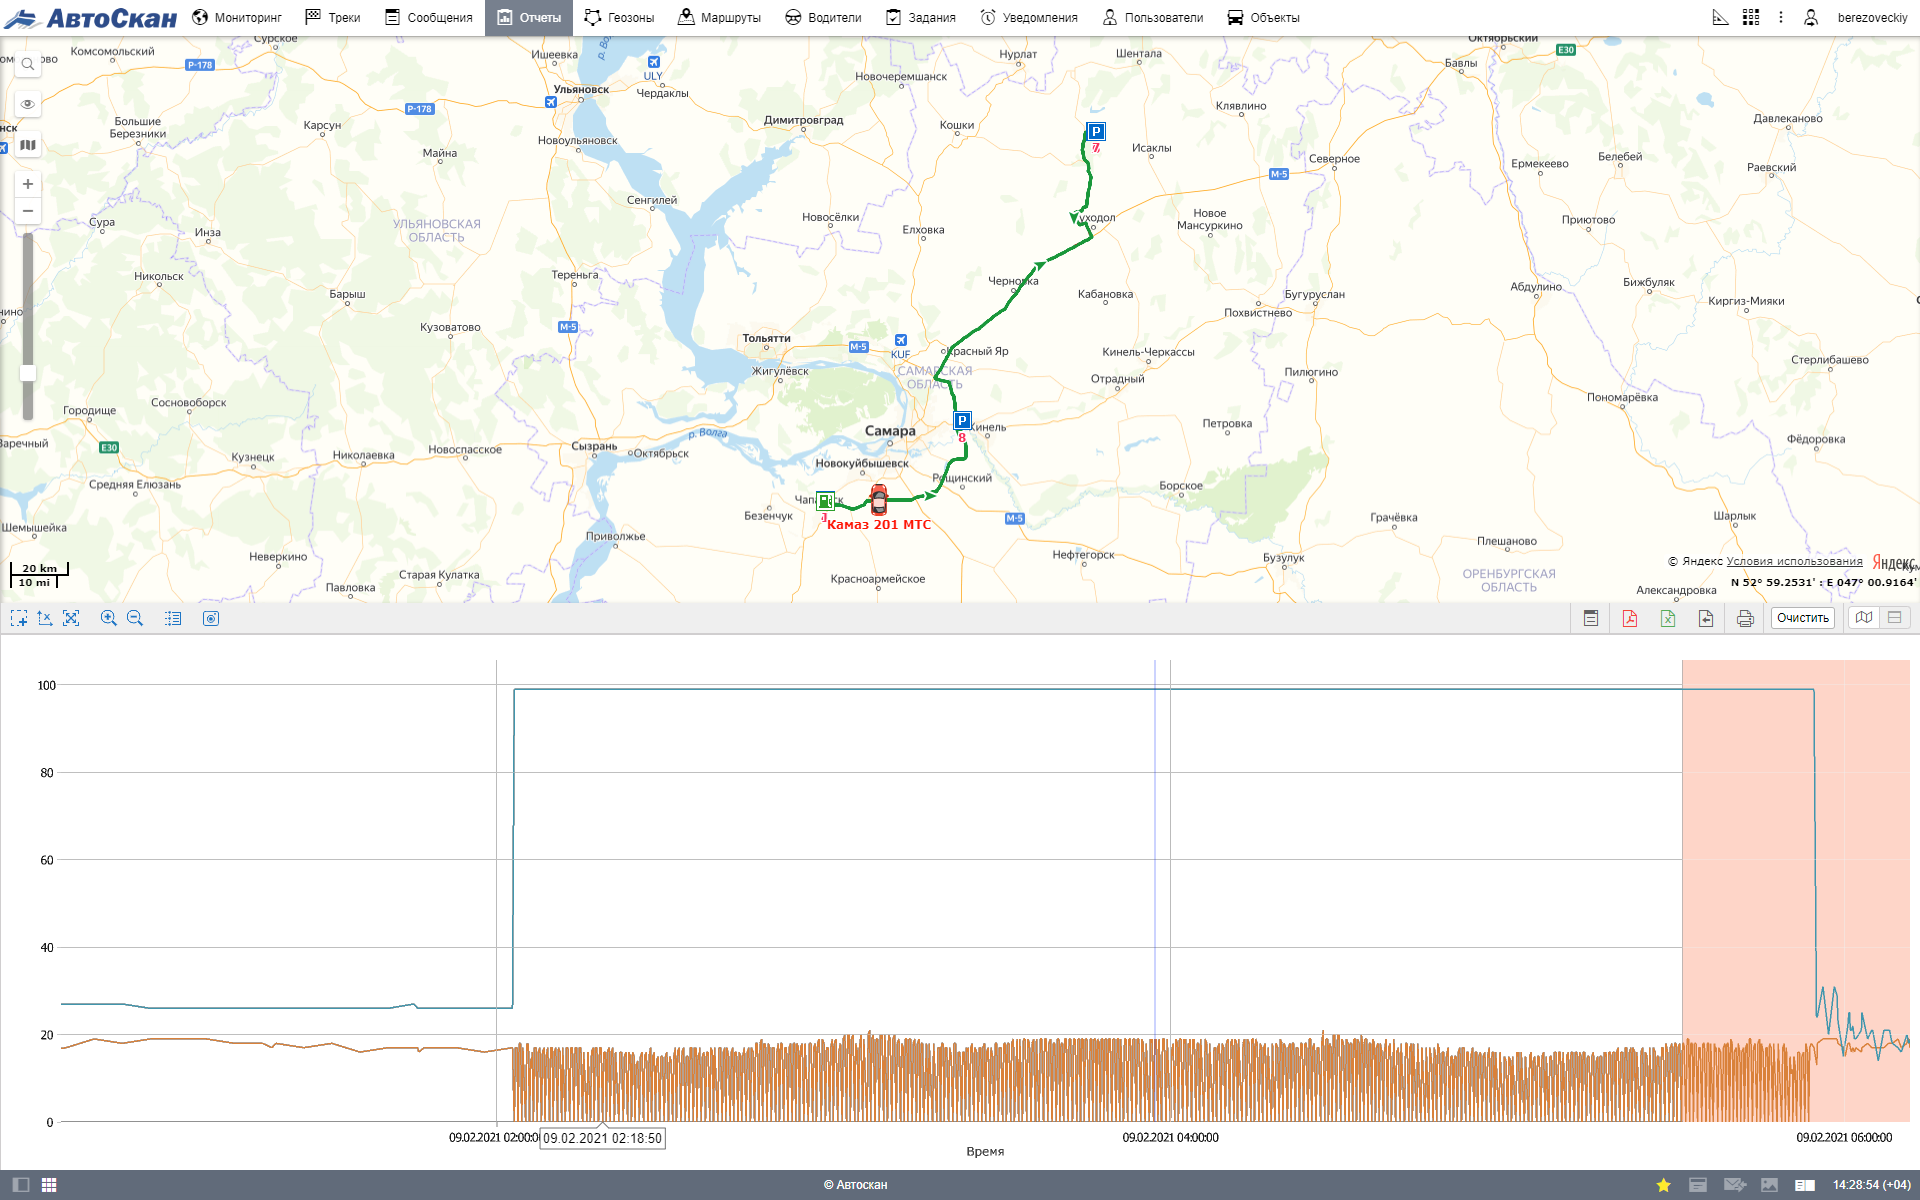Click the Очистить button
Viewport: 1920px width, 1200px height.
pyautogui.click(x=1802, y=618)
